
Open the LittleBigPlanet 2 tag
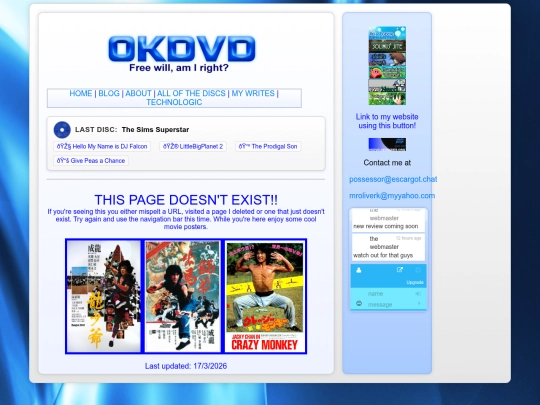tap(193, 146)
